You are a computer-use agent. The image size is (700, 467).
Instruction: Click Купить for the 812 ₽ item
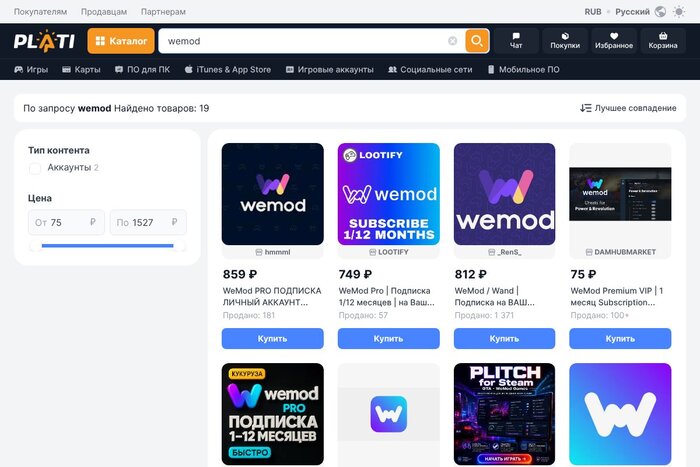click(x=504, y=338)
